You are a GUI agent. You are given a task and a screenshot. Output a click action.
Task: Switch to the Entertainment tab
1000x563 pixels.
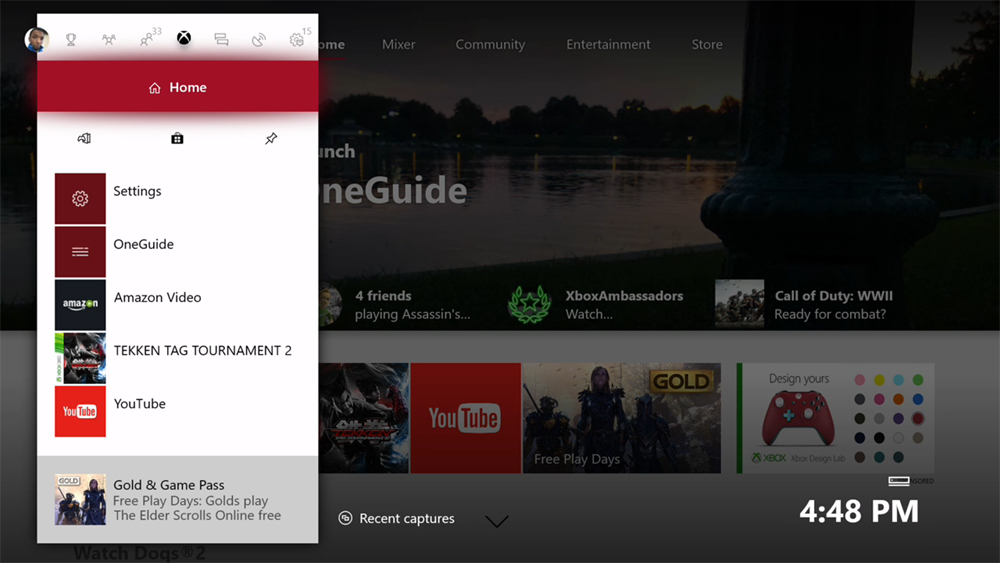click(x=608, y=45)
